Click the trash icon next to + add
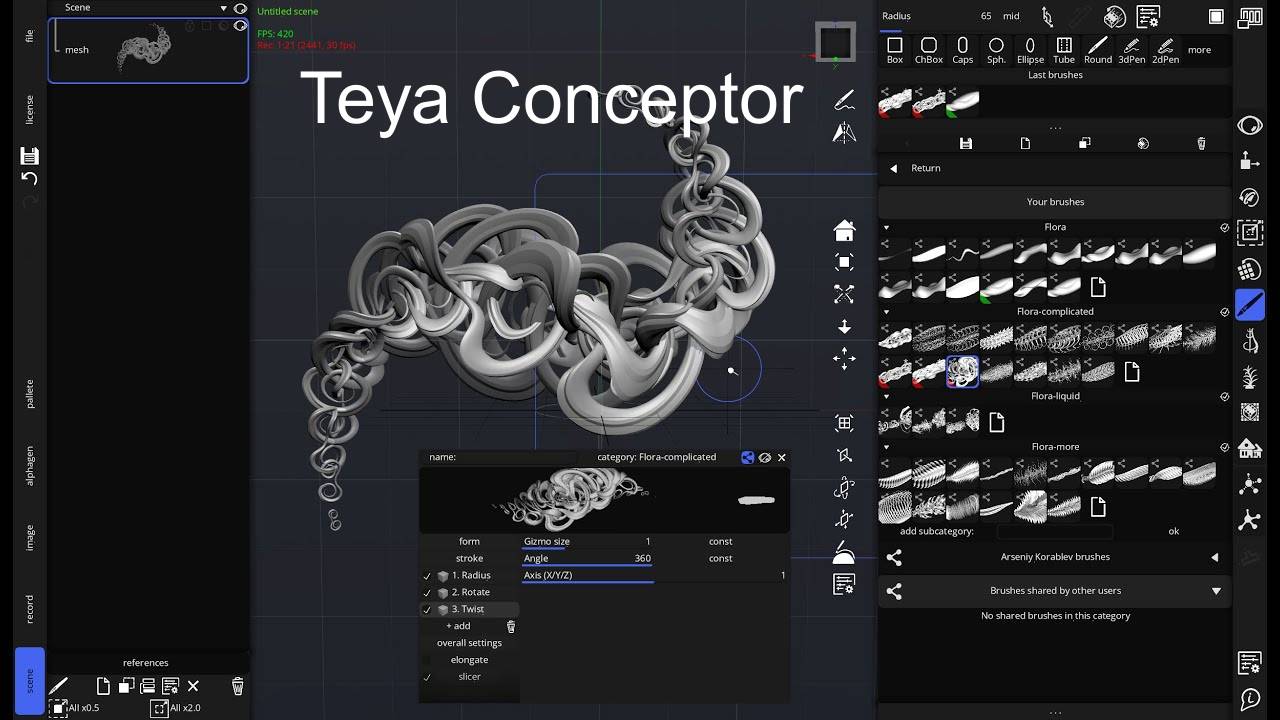 pyautogui.click(x=511, y=626)
